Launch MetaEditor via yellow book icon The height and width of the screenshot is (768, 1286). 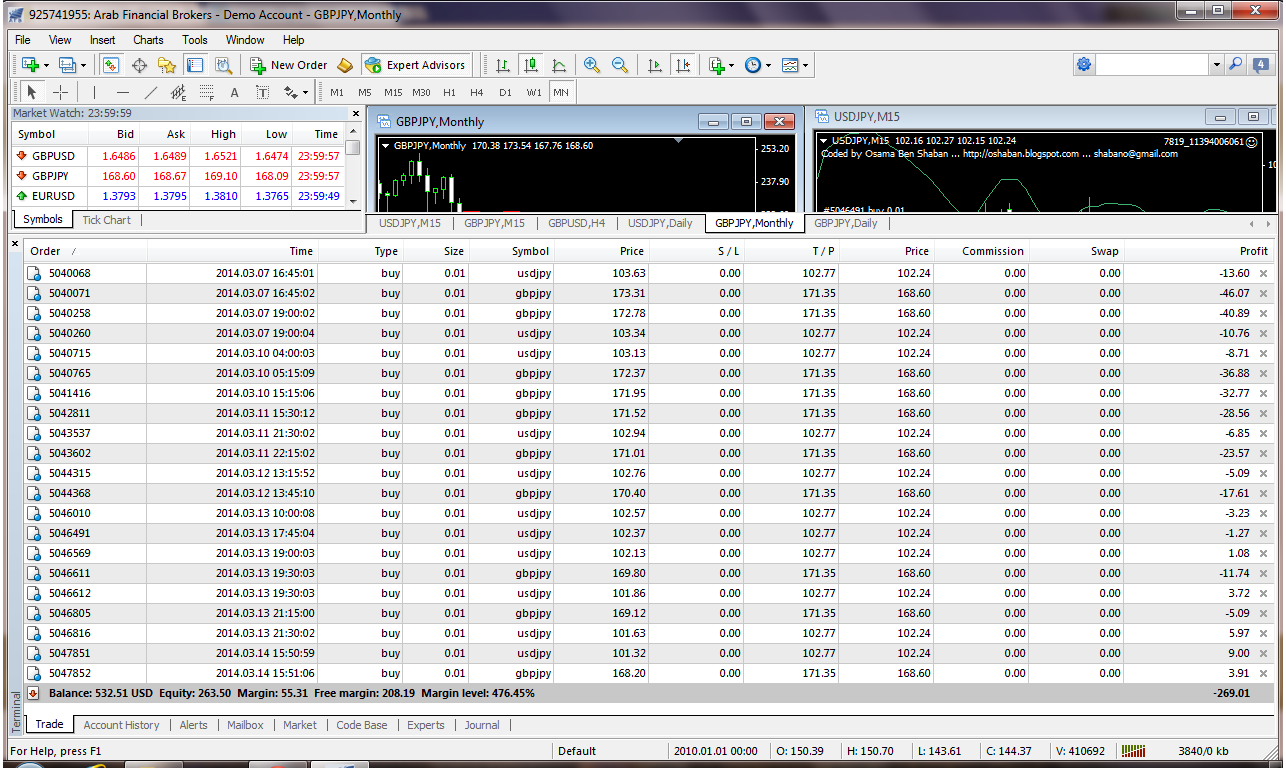[x=345, y=65]
